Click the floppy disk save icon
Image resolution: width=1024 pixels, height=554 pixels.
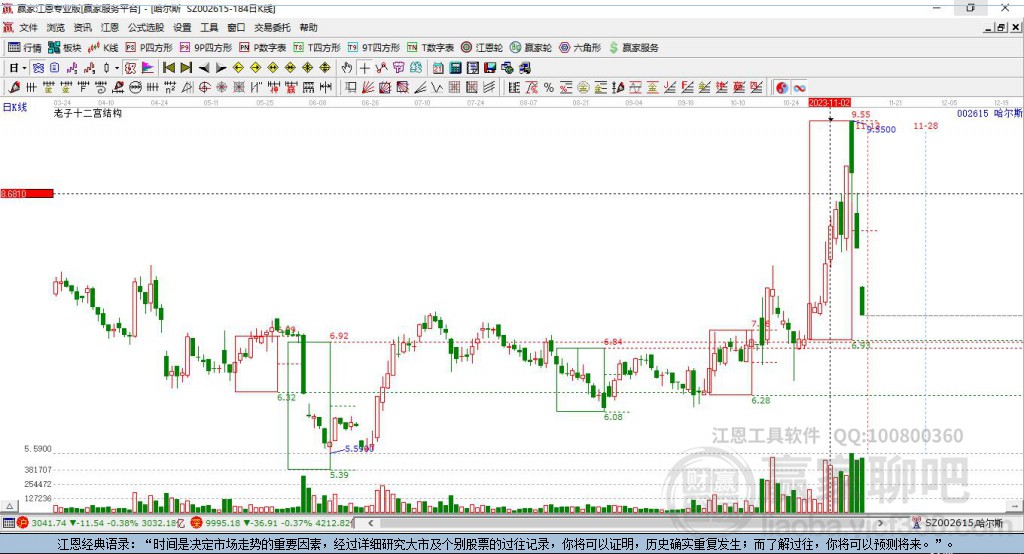pos(490,68)
